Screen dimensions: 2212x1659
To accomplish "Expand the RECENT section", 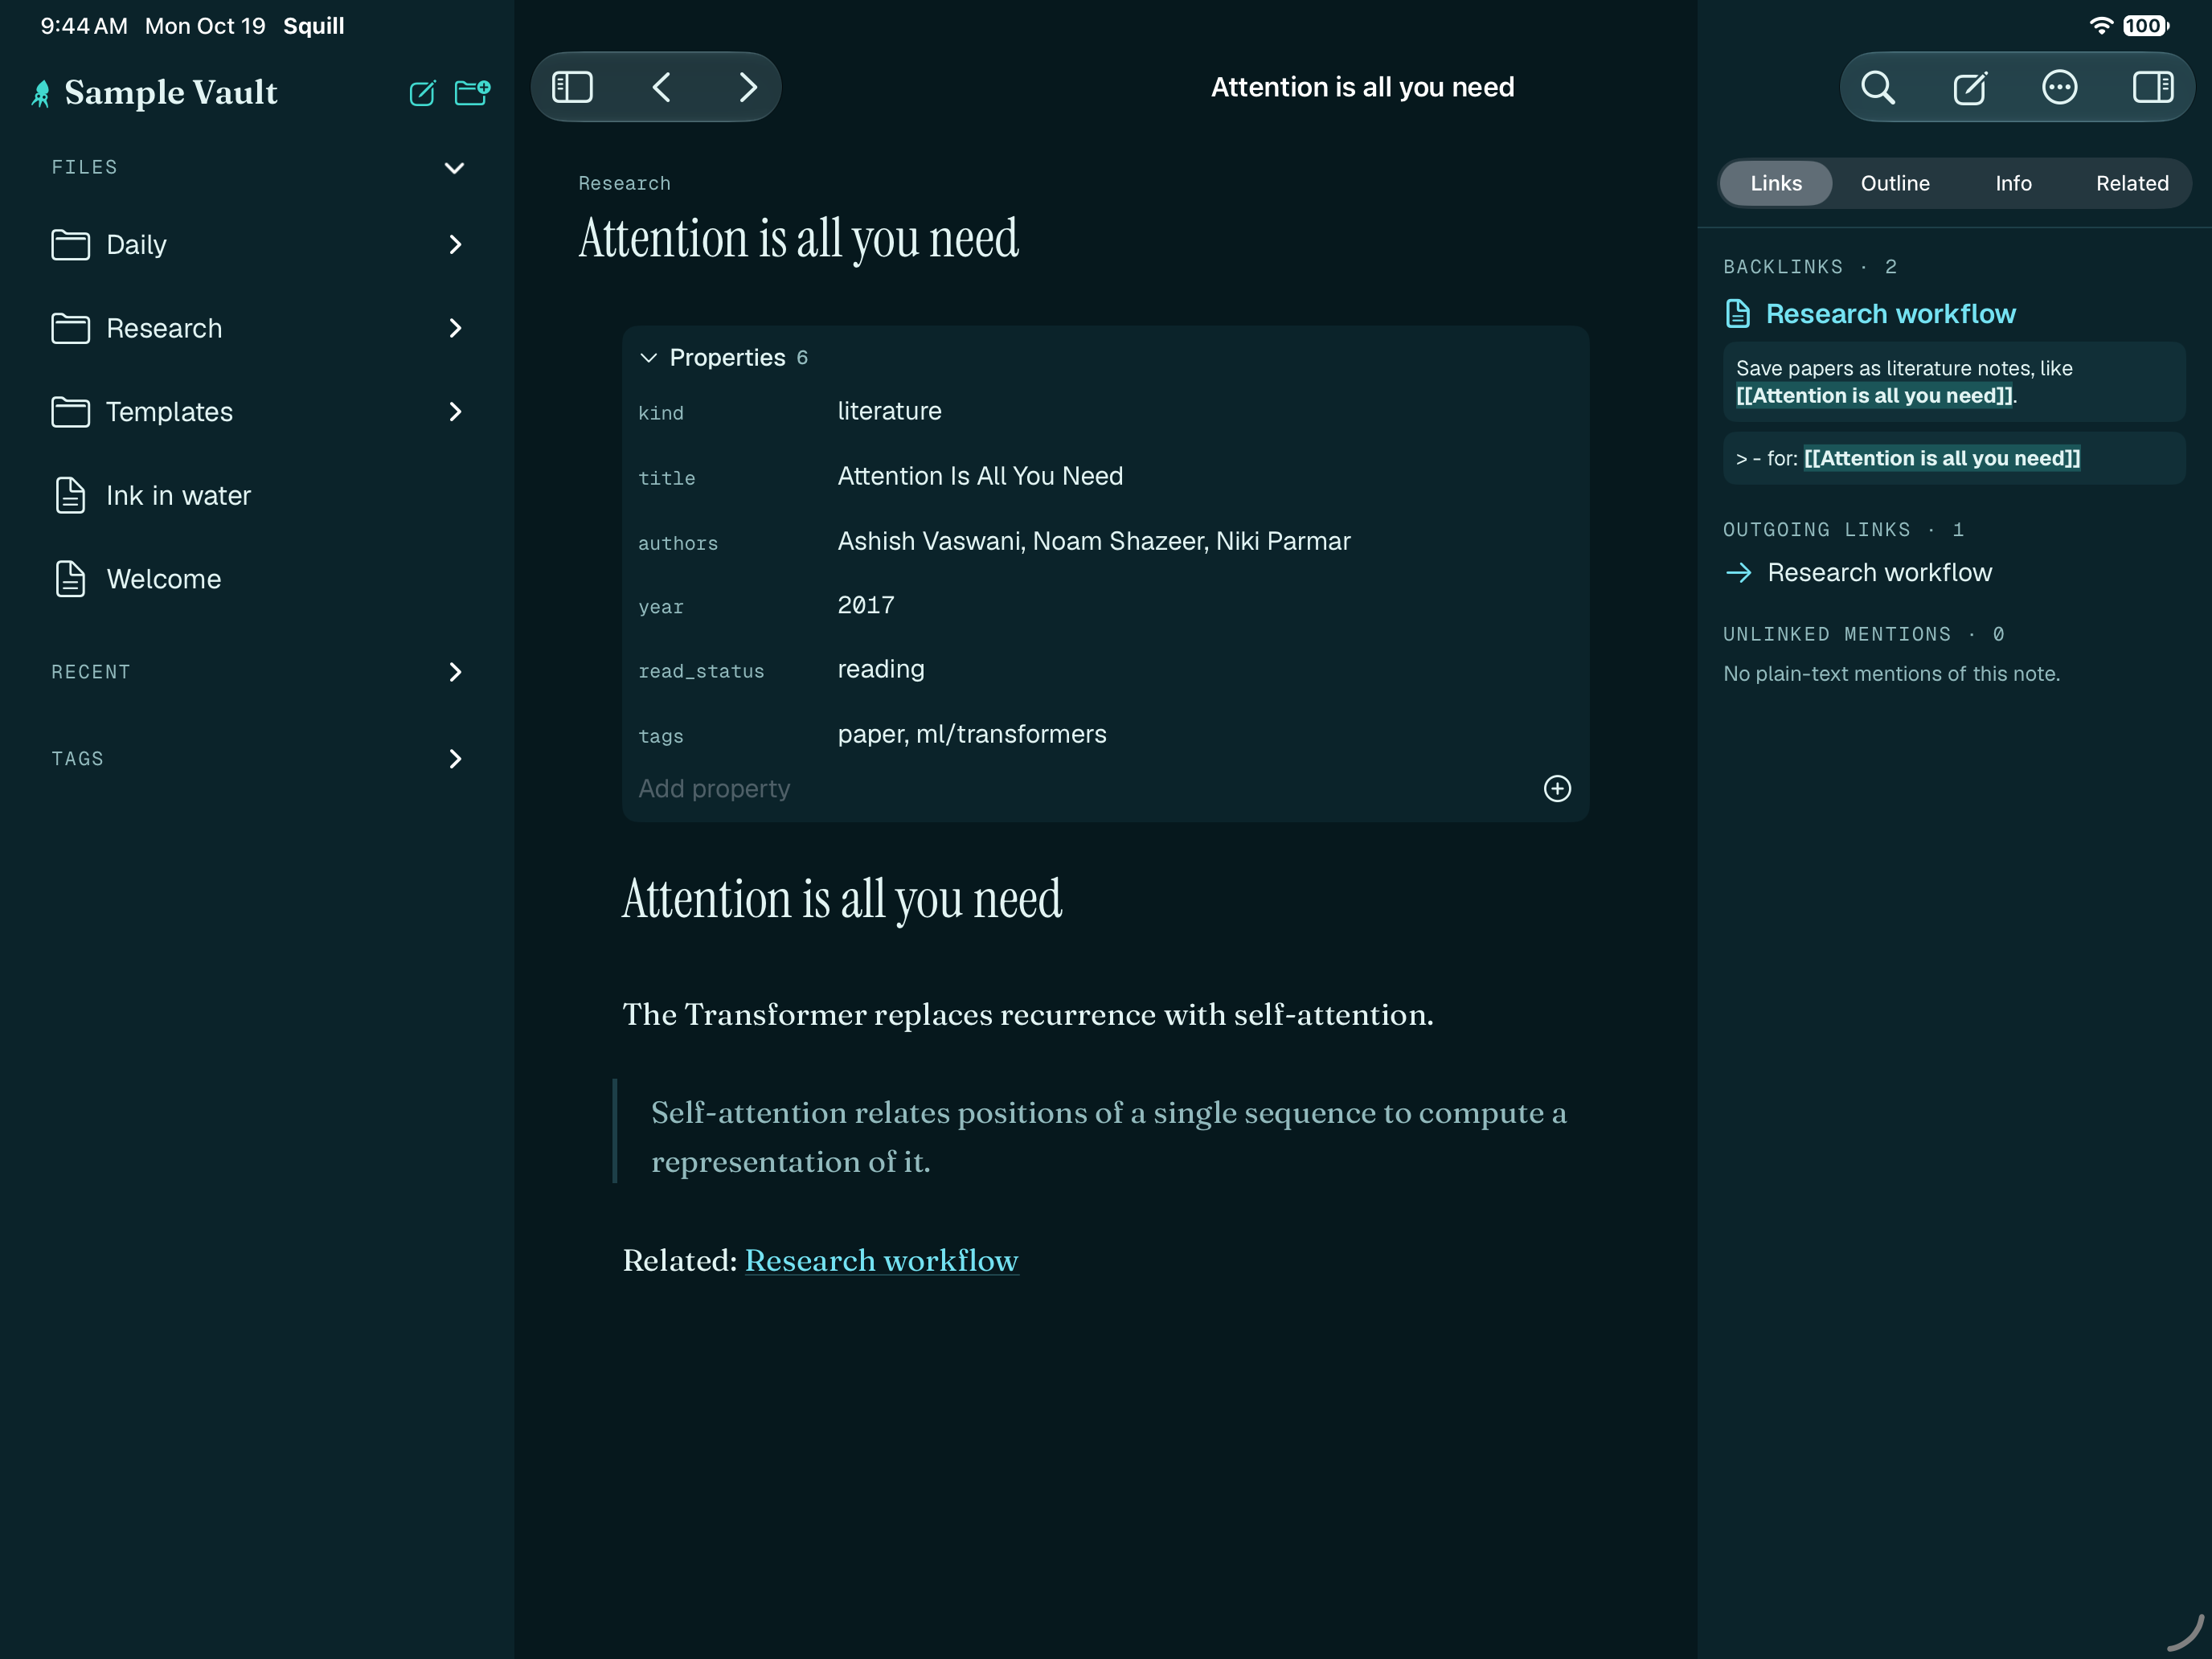I will [455, 673].
